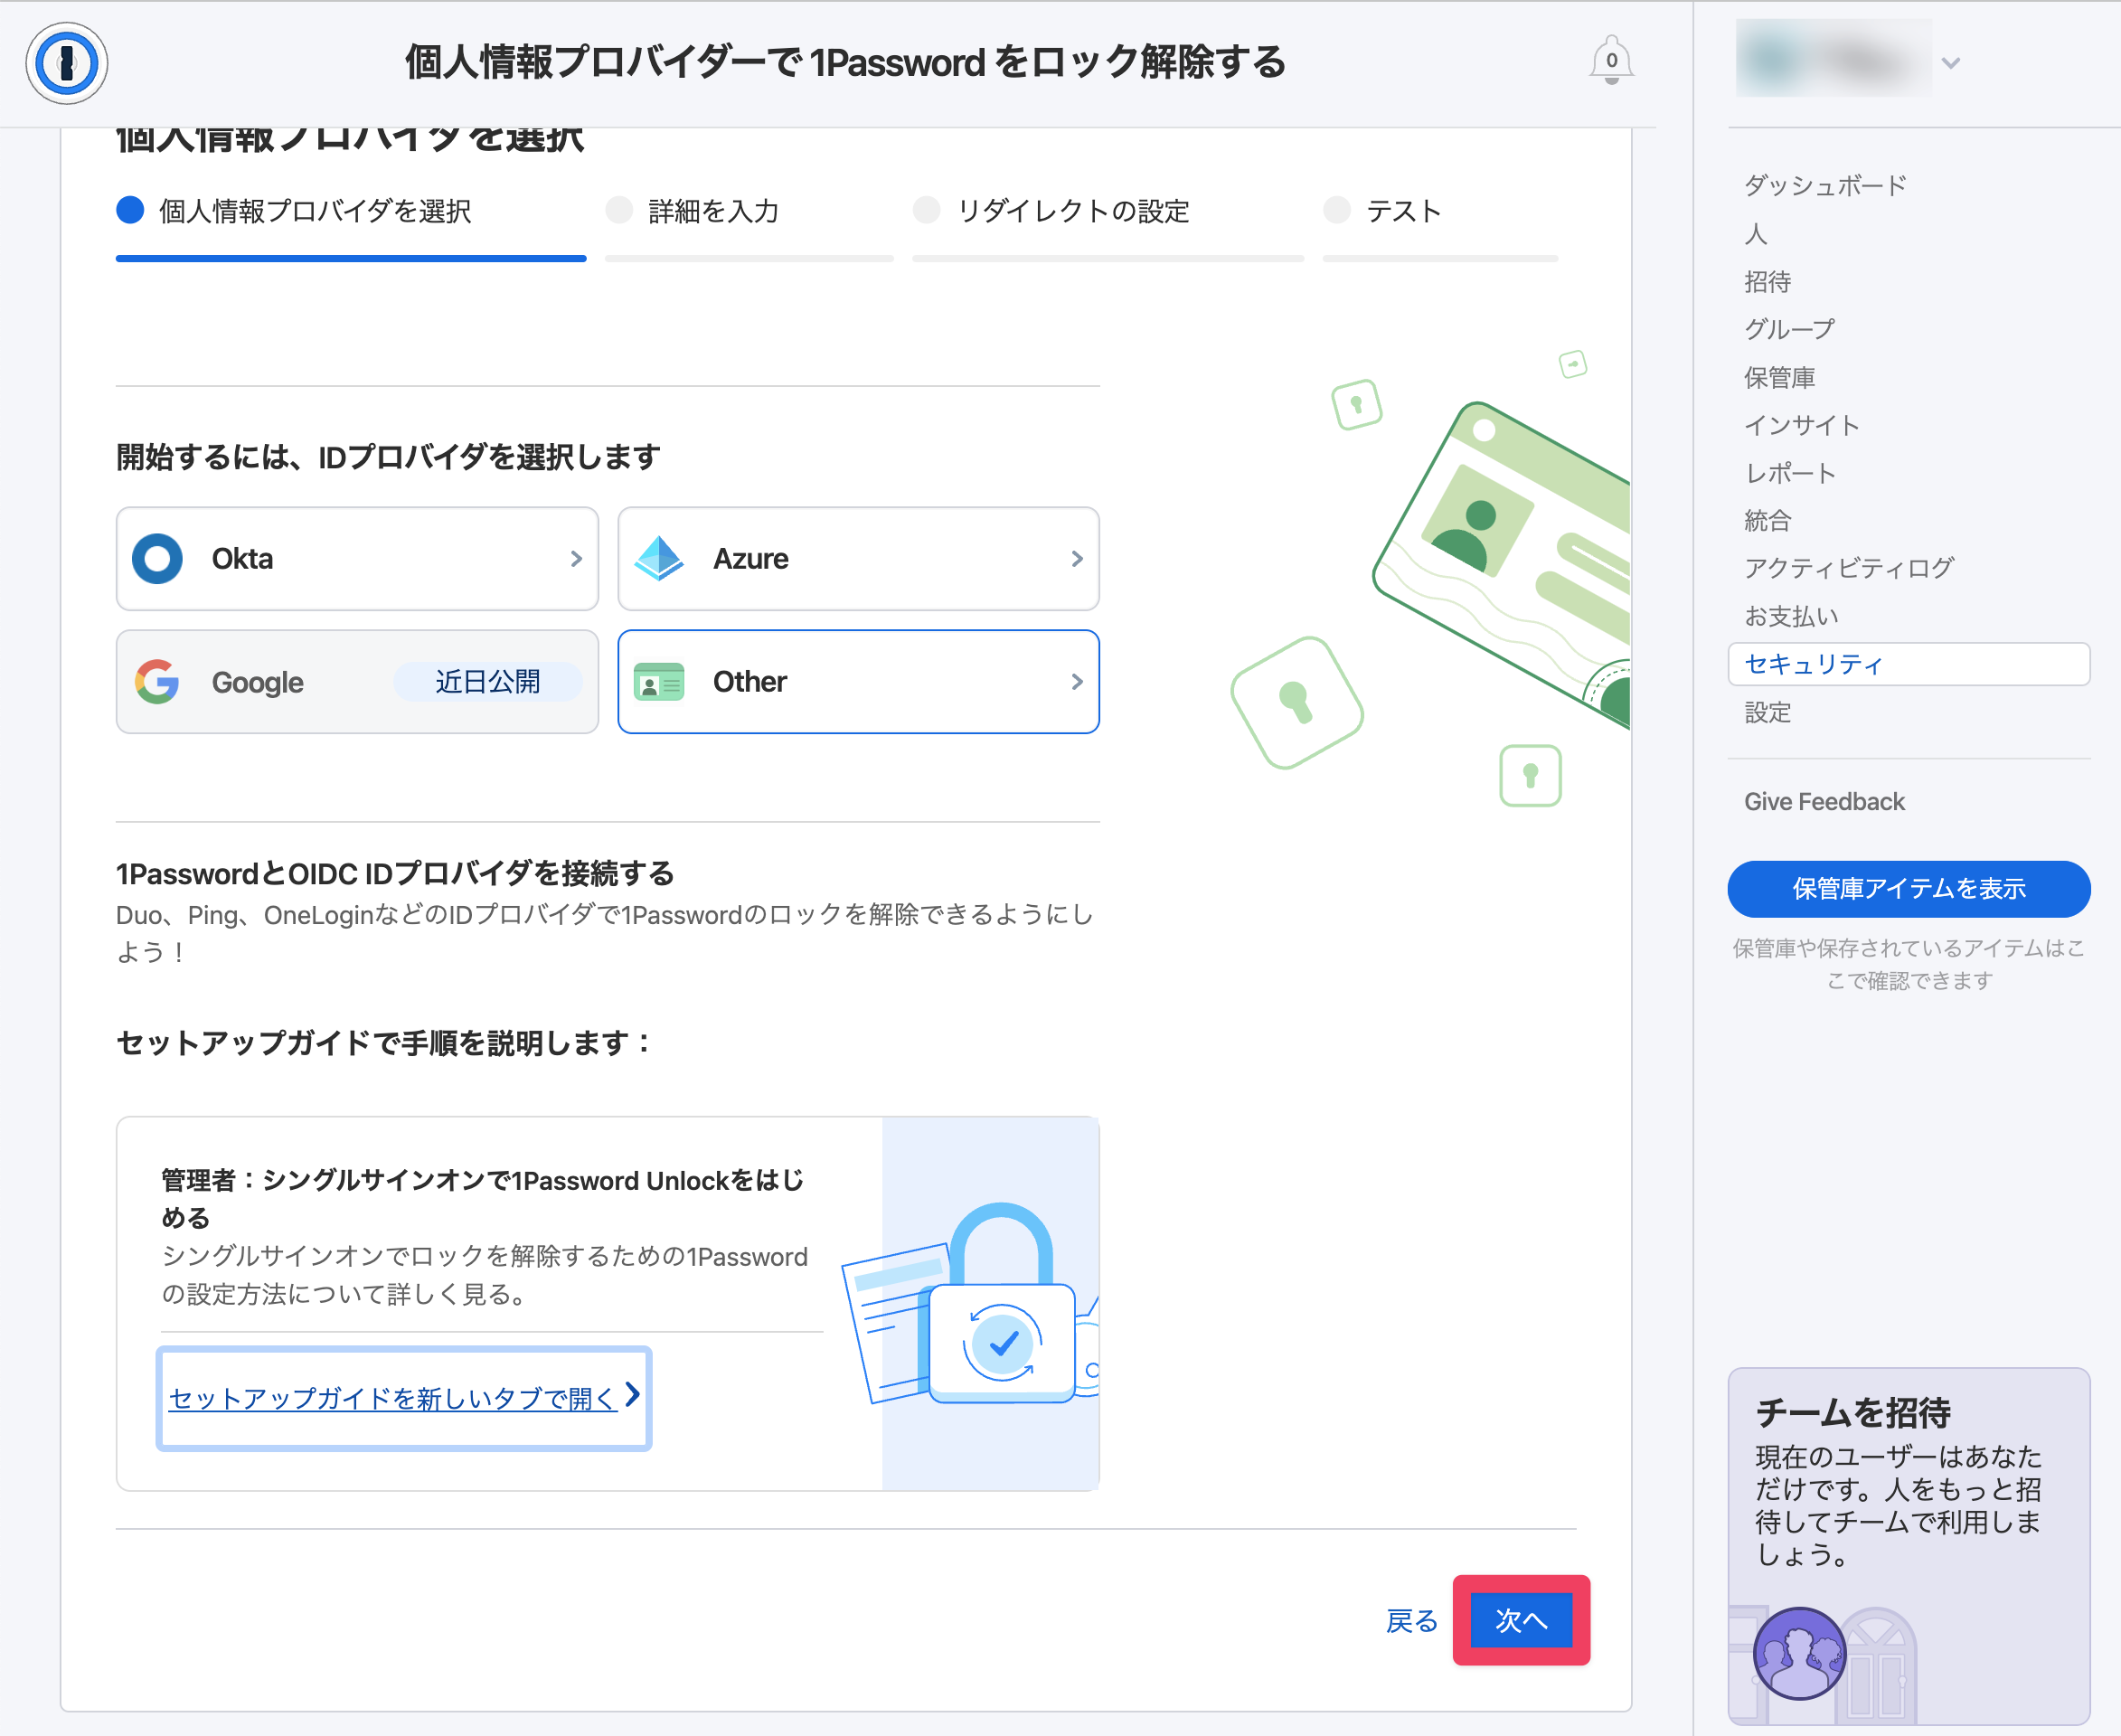Click the Okta logo icon
2121x1736 pixels.
158,559
